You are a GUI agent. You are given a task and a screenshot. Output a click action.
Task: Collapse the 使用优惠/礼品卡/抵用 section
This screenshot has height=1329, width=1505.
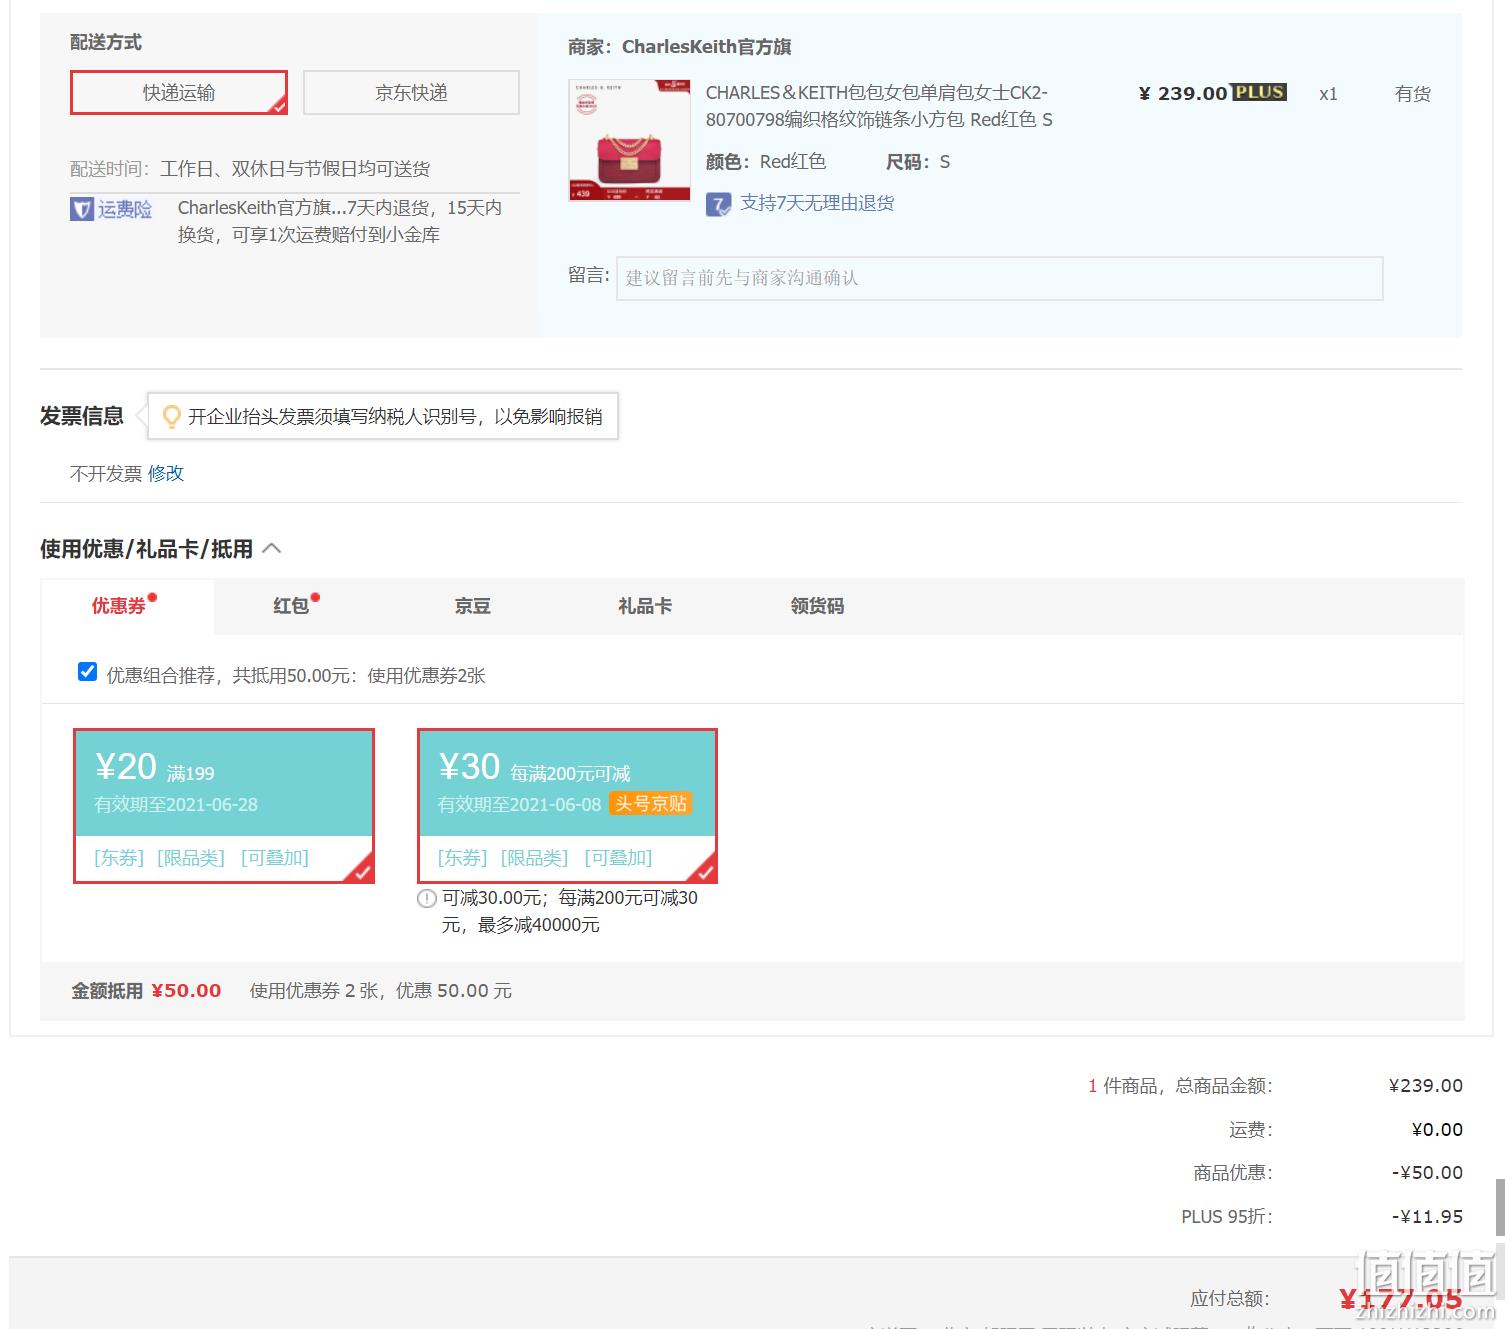tap(271, 548)
